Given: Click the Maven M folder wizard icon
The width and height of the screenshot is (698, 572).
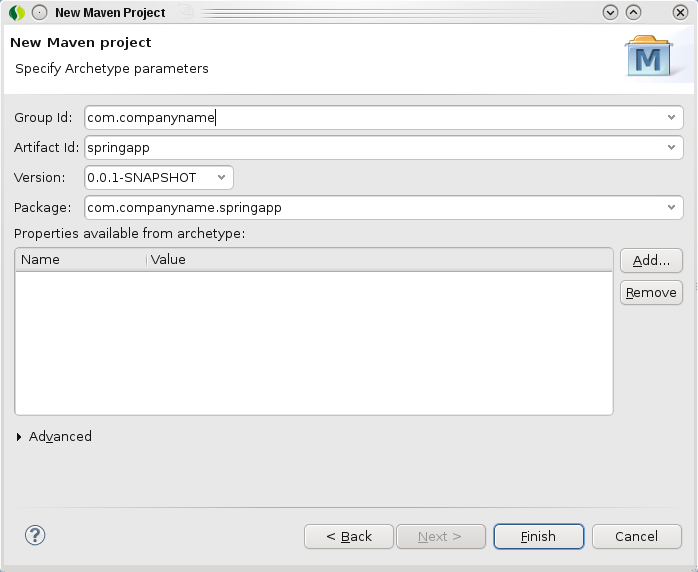Looking at the screenshot, I should tap(649, 56).
